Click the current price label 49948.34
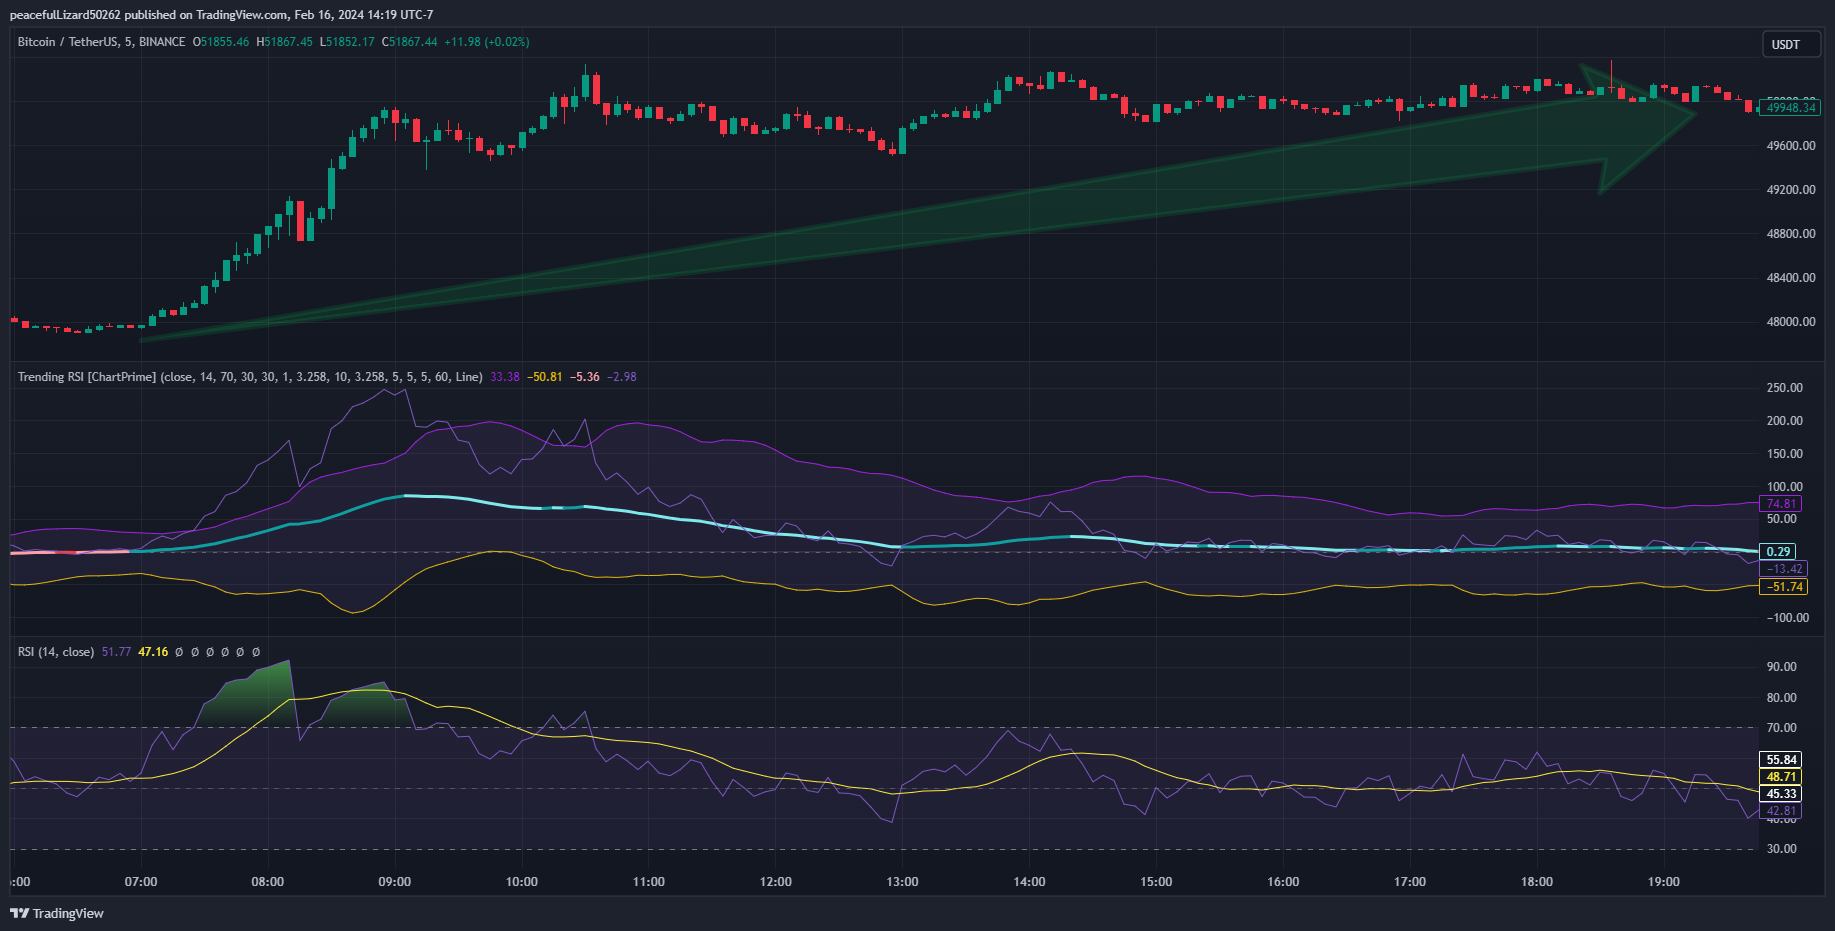Viewport: 1835px width, 931px height. tap(1790, 108)
